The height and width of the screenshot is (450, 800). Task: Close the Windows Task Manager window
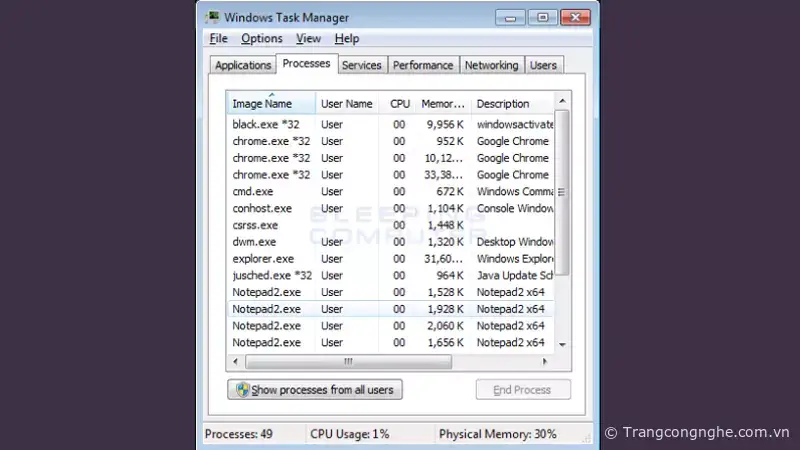pos(574,16)
